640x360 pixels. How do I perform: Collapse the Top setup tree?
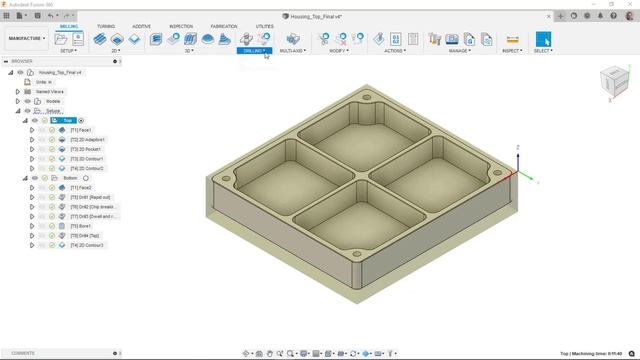coord(25,120)
